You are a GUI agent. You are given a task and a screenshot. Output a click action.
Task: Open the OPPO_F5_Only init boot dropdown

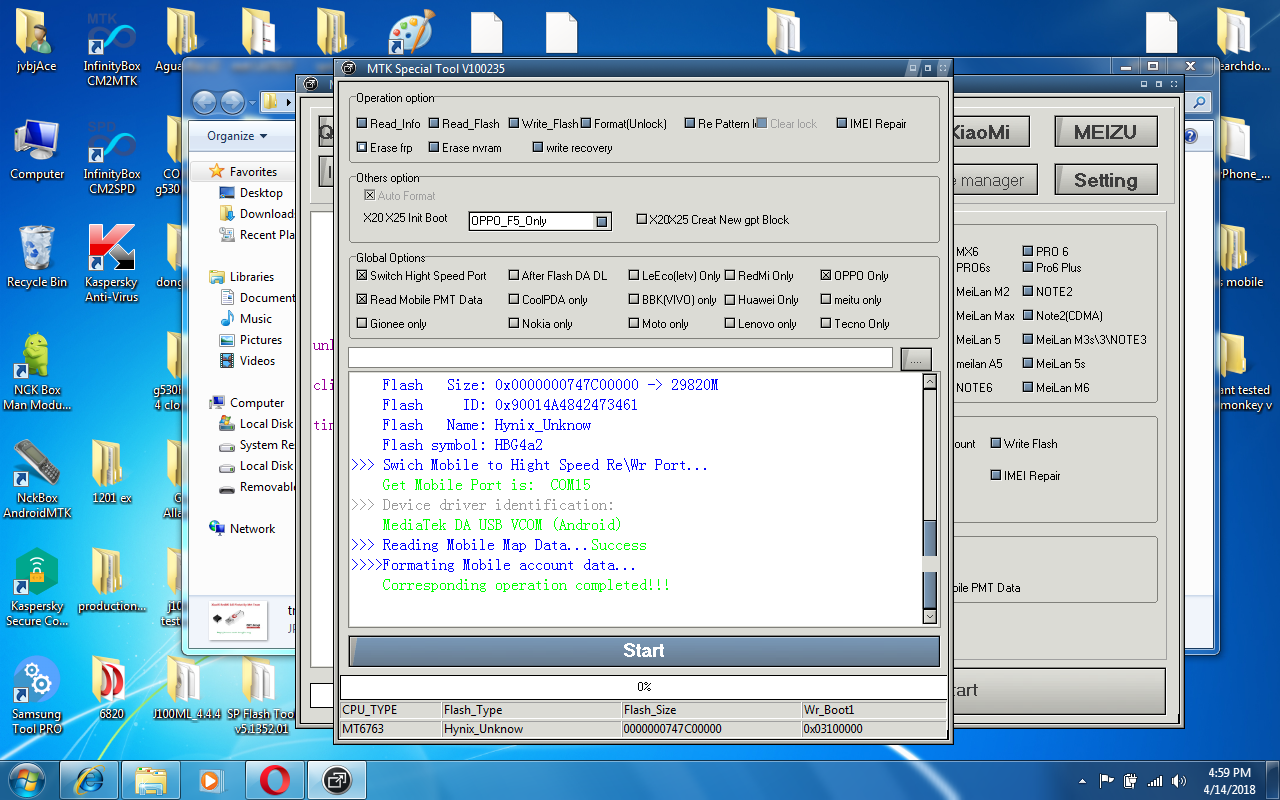[x=601, y=221]
